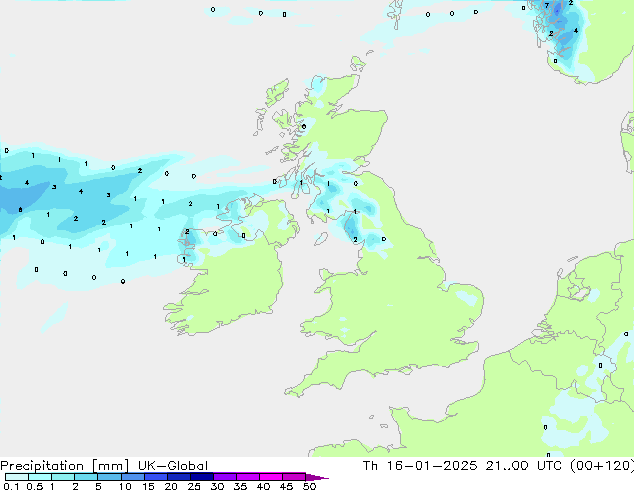Viewport: 634px width, 490px height.
Task: Click the above-50 arrow tip of legend
Action: 317,477
